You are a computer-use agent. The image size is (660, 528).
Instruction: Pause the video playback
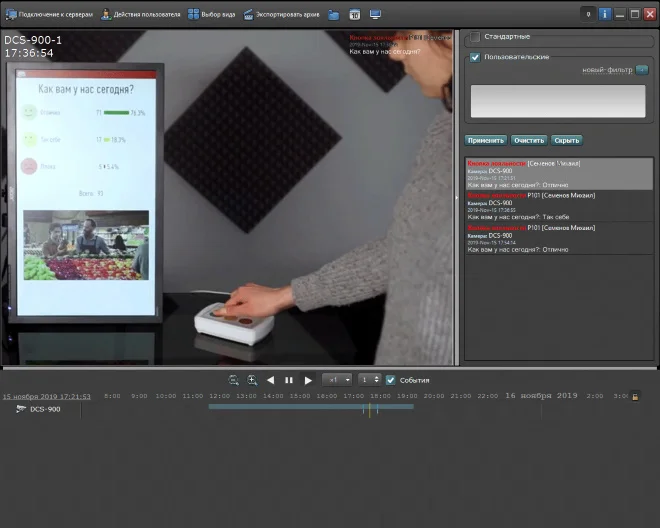click(x=289, y=380)
